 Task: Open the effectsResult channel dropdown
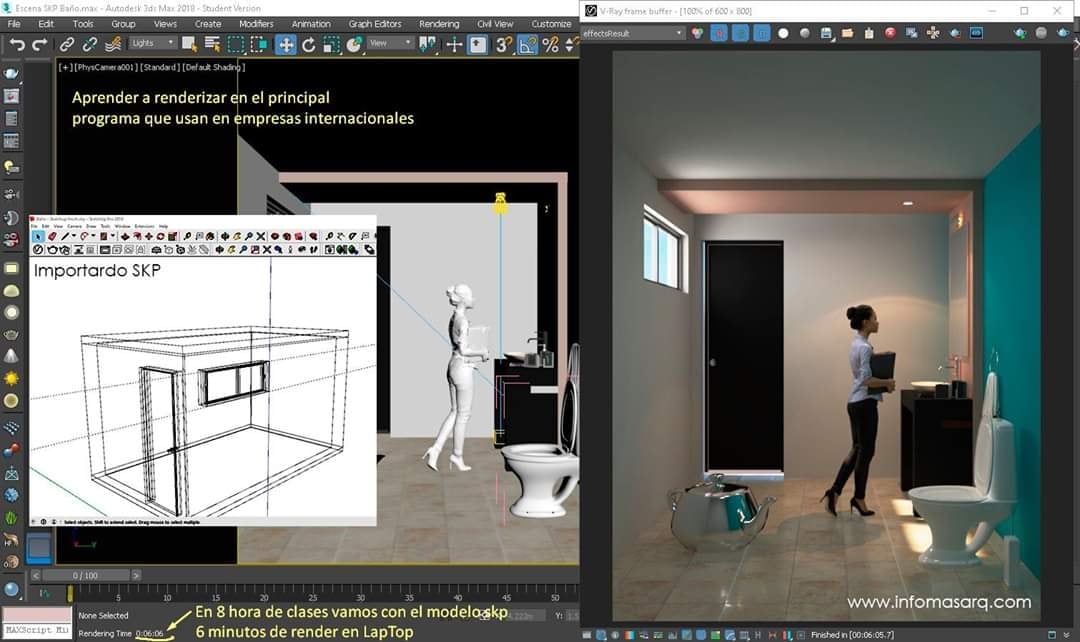(x=633, y=33)
